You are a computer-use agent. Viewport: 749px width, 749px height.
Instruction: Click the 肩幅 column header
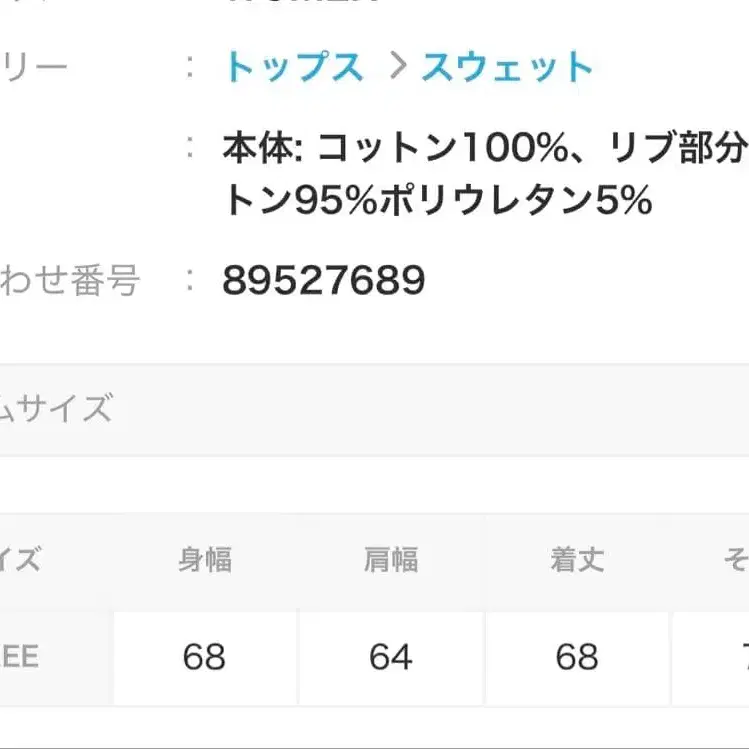[390, 560]
